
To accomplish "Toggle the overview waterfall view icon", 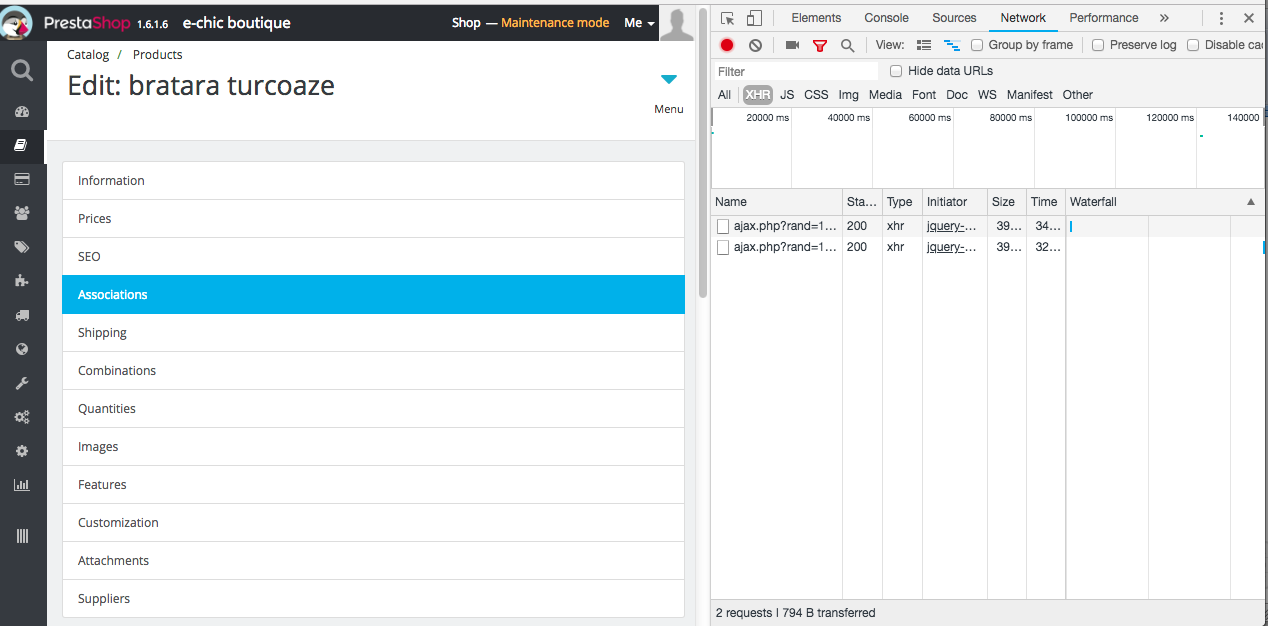I will pyautogui.click(x=952, y=45).
